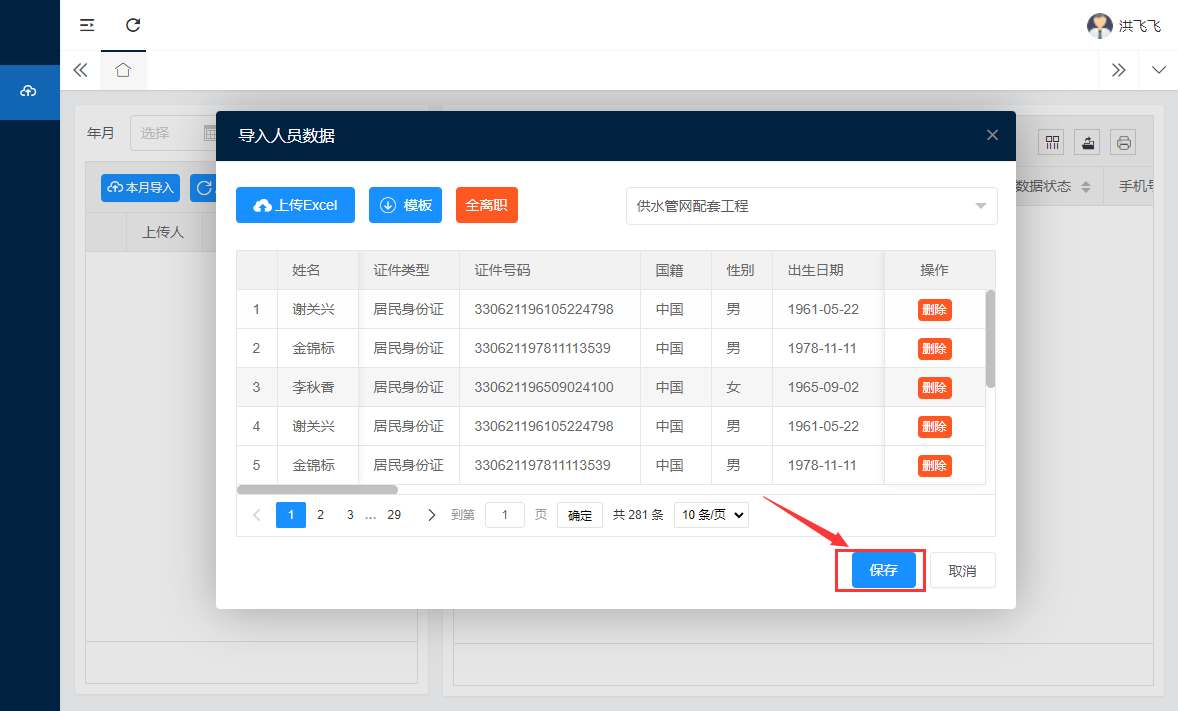Click the table vertical scrollbar
Screen dimensions: 1178x711
[x=990, y=339]
